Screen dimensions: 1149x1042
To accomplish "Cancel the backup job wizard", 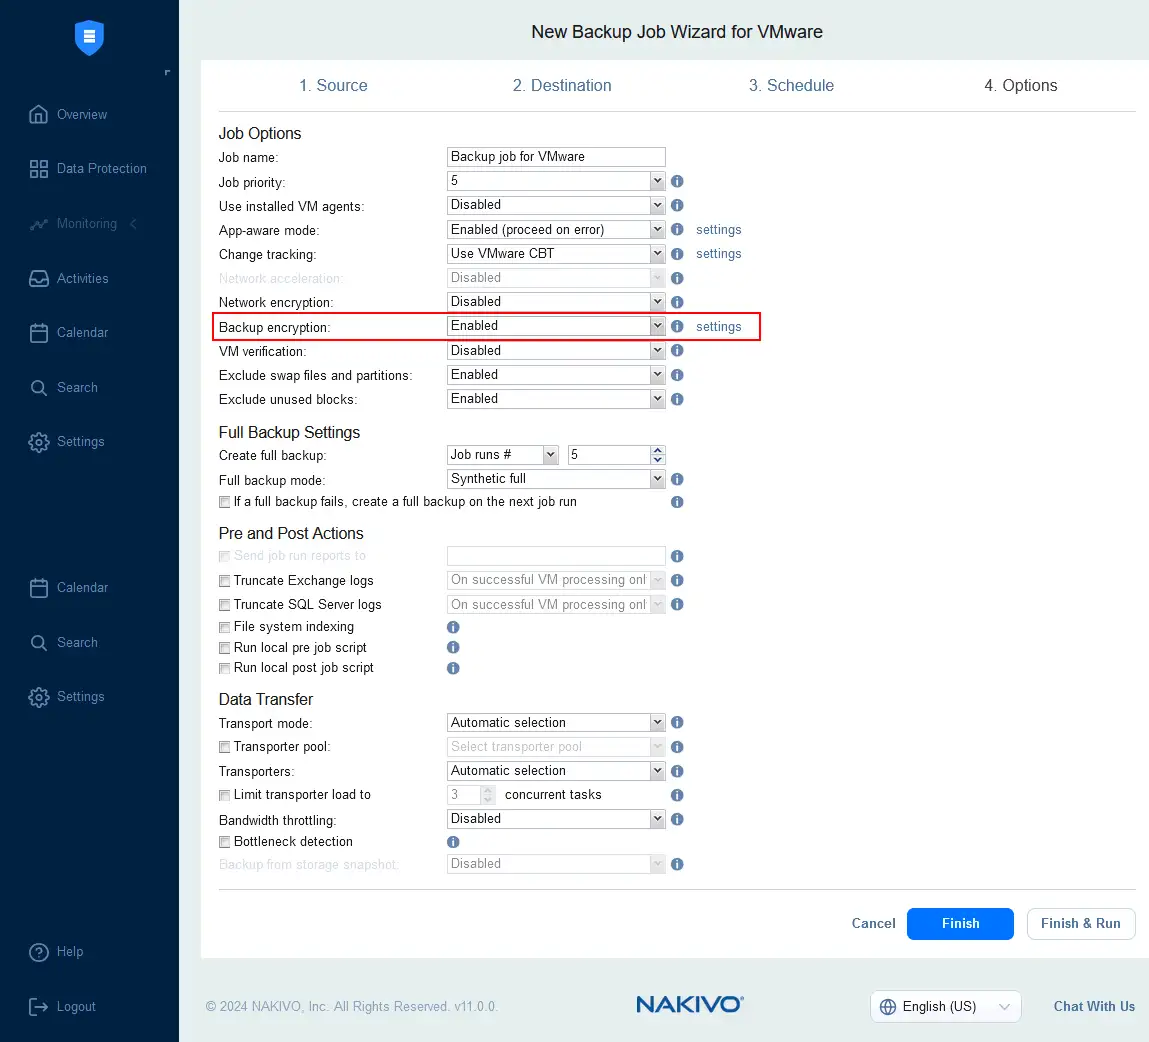I will click(873, 923).
